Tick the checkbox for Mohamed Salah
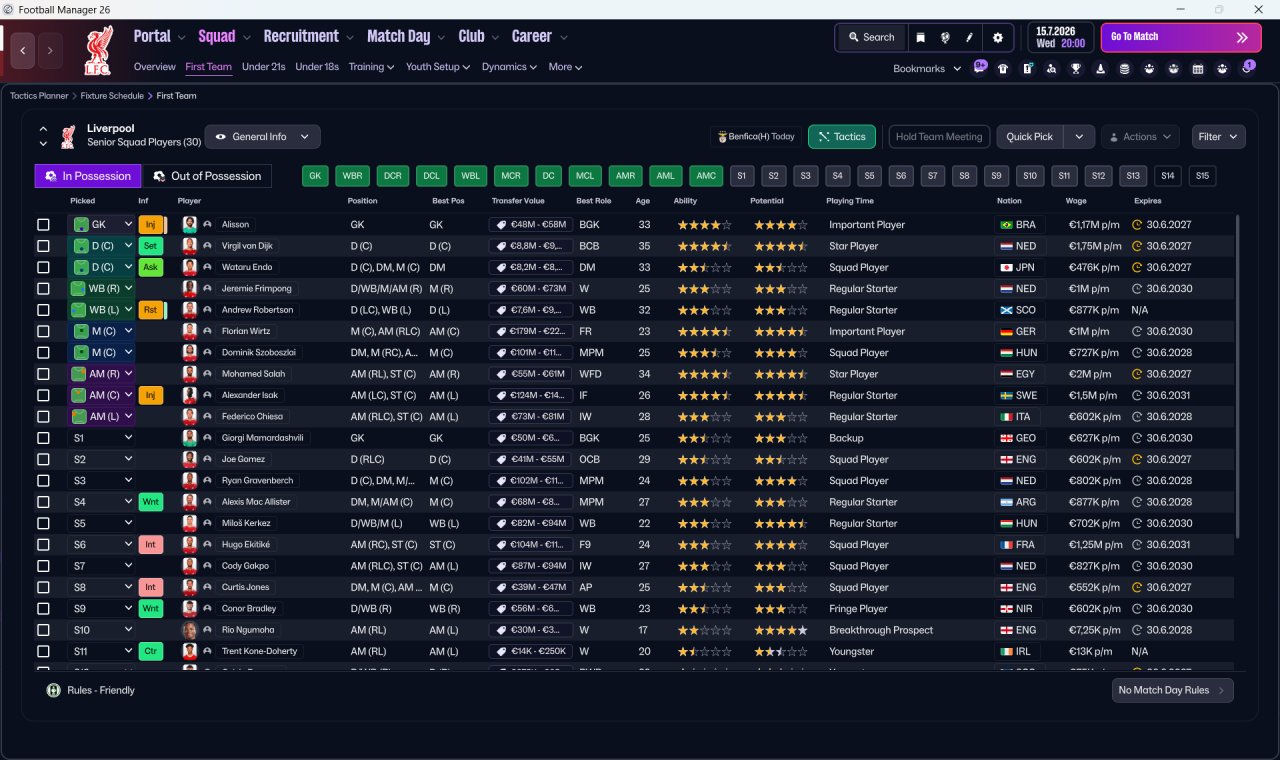 (43, 374)
